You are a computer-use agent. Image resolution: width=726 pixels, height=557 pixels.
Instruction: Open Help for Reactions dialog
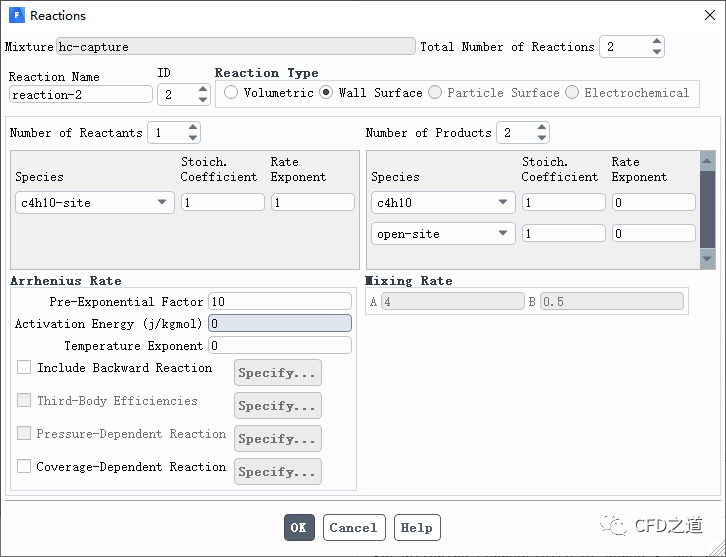click(417, 528)
